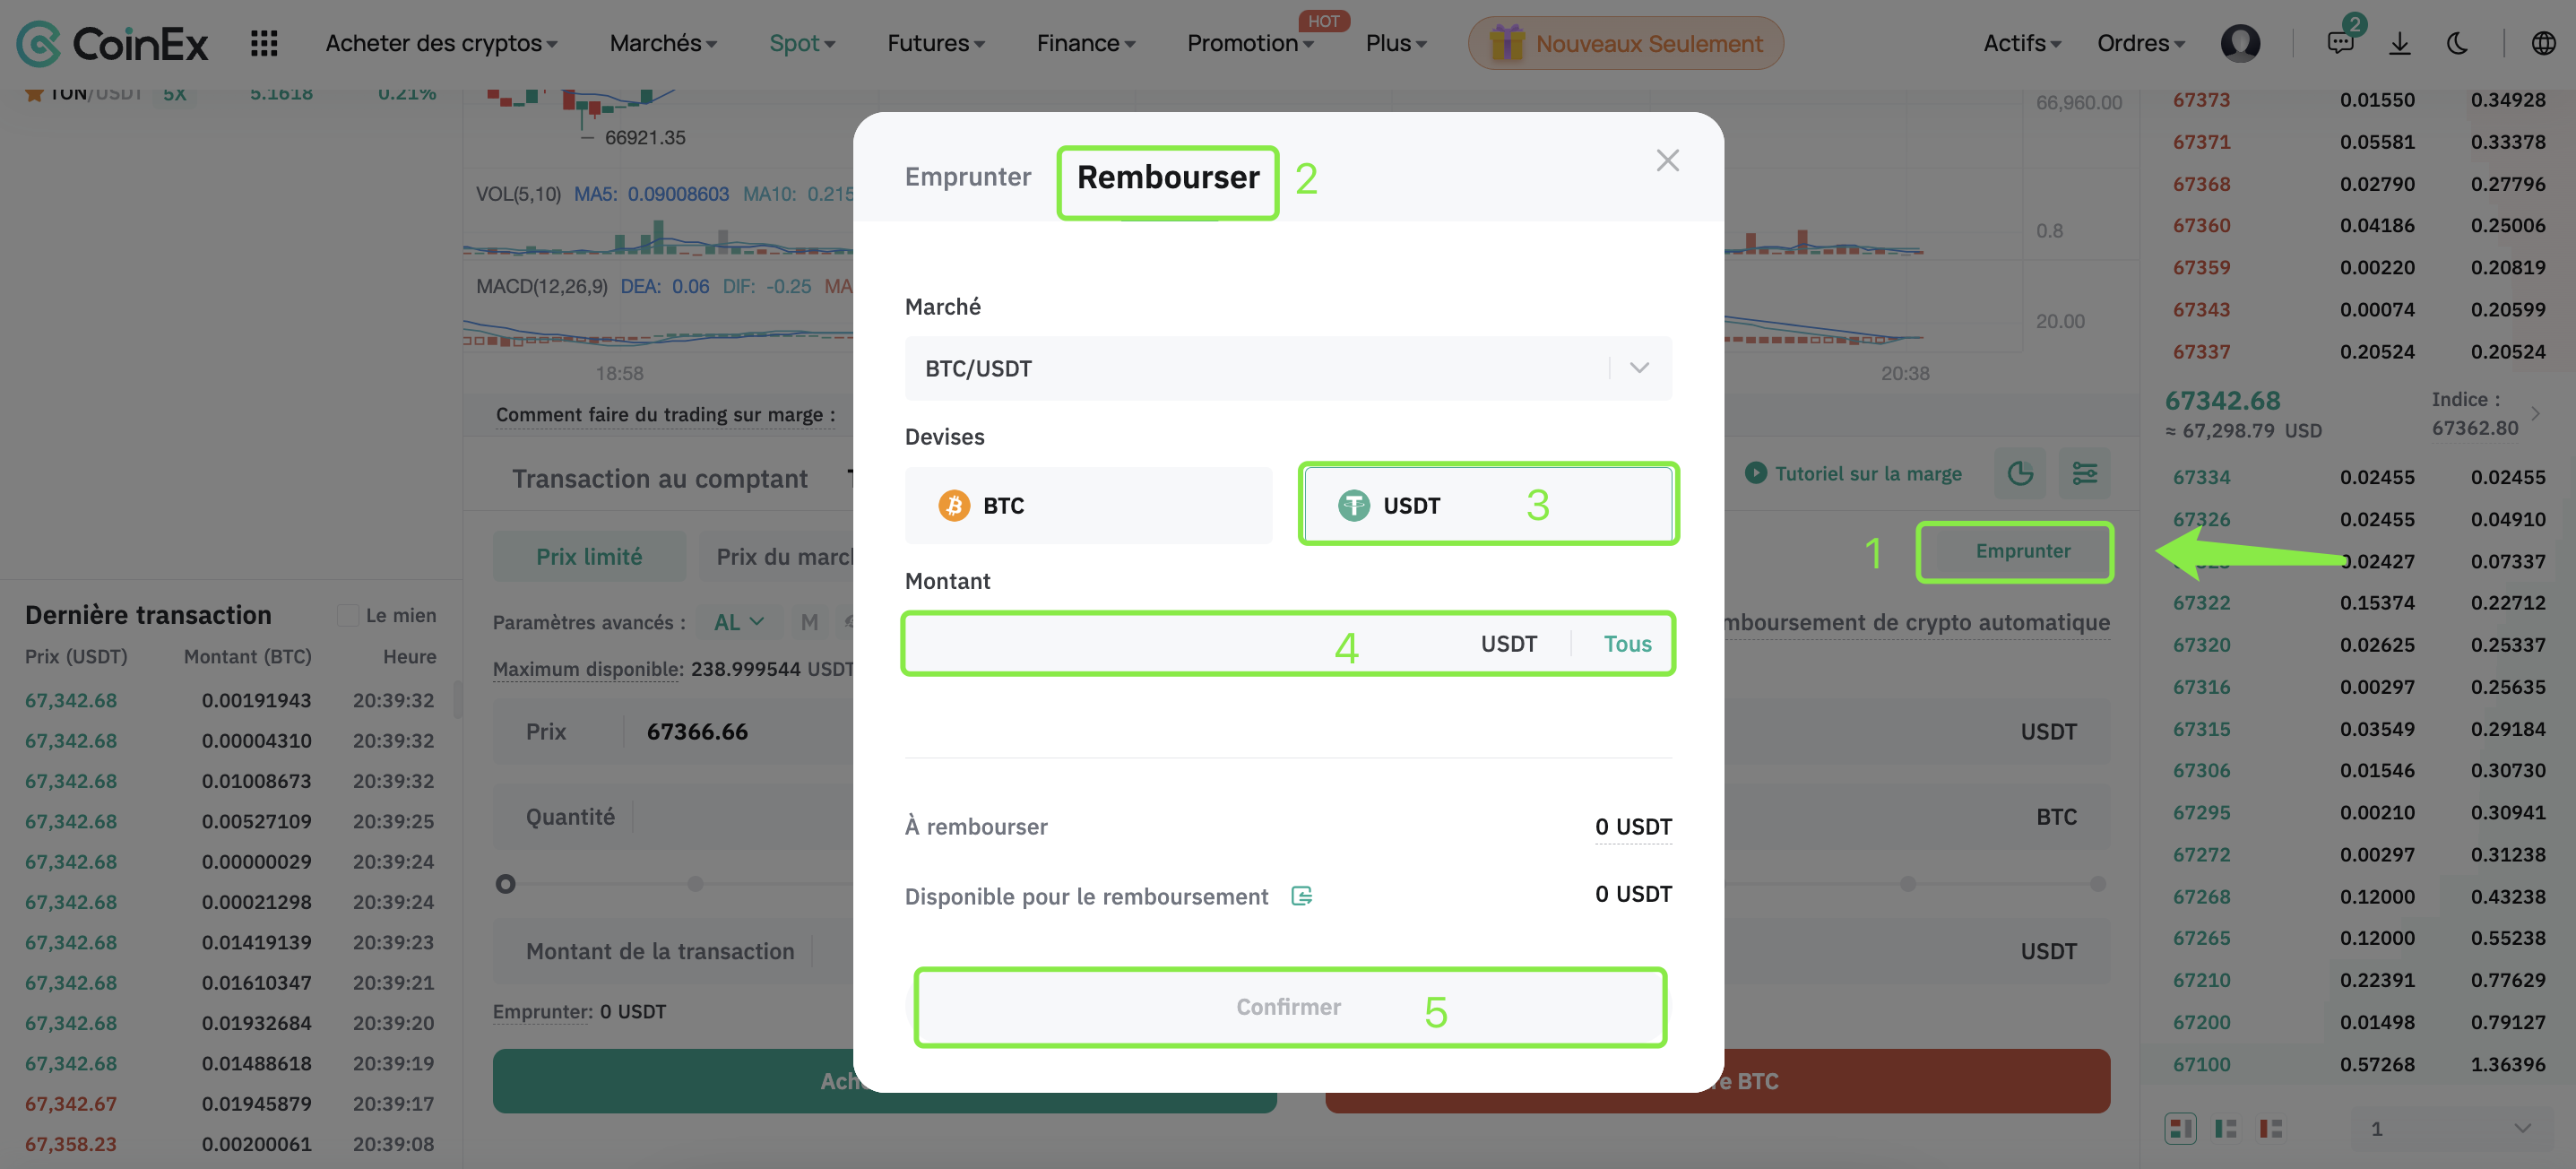Click the user profile avatar icon

pyautogui.click(x=2240, y=43)
